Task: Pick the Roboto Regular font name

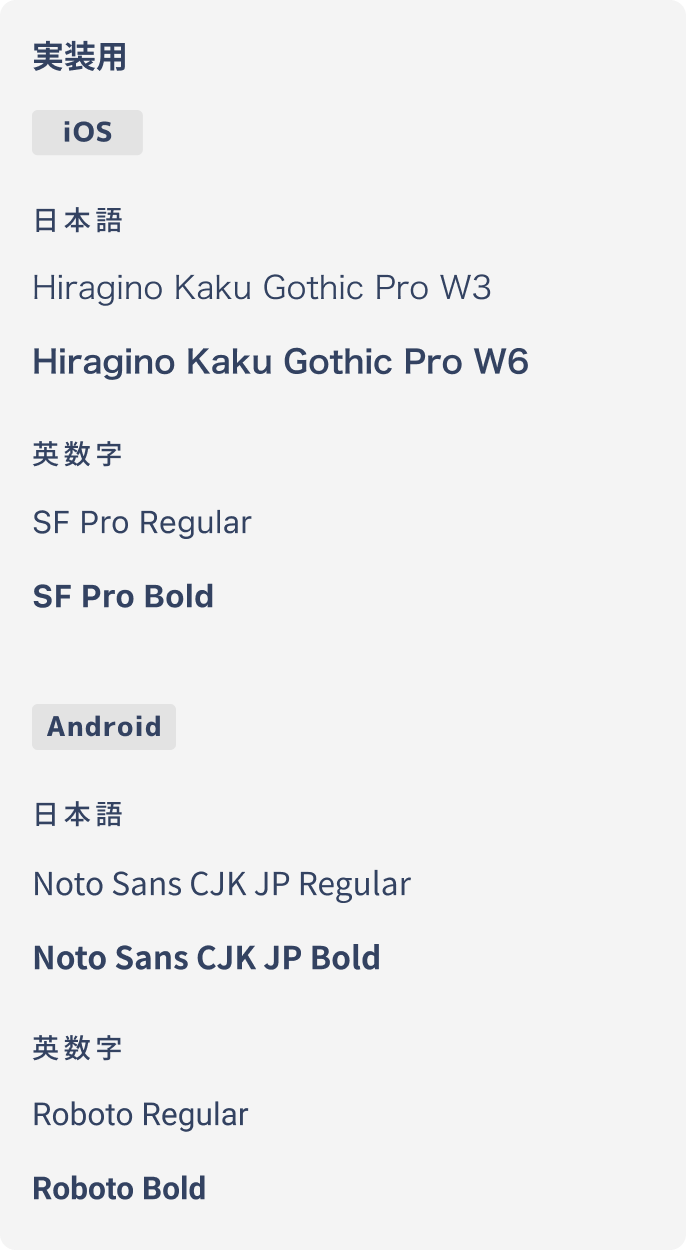Action: point(140,1115)
